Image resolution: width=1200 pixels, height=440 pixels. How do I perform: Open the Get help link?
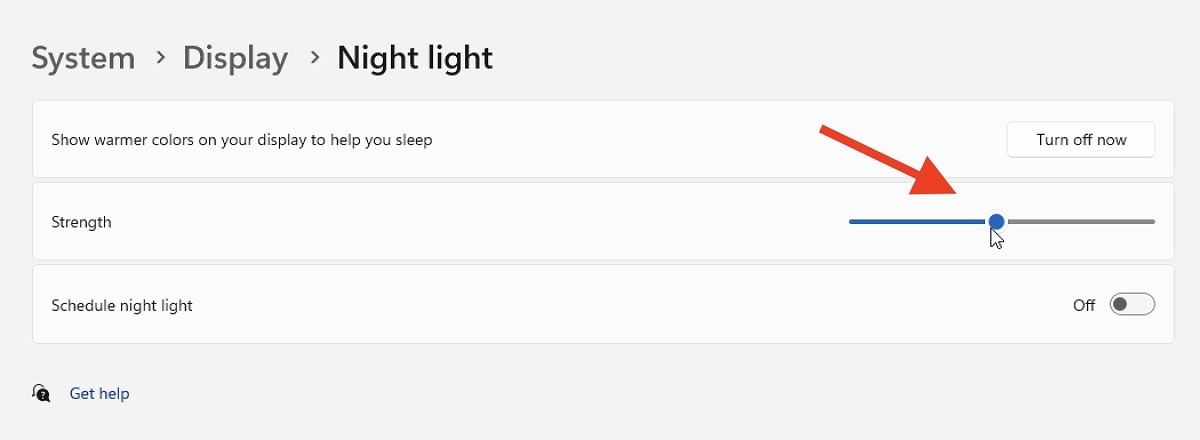pyautogui.click(x=99, y=394)
